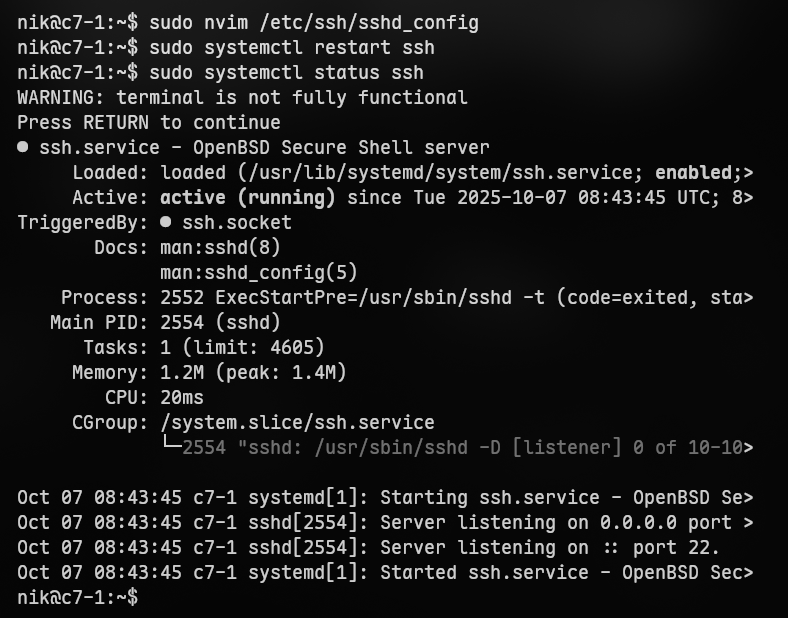This screenshot has height=618, width=788.
Task: Click the truncation arrow after "0 of 10-10"
Action: coord(749,447)
